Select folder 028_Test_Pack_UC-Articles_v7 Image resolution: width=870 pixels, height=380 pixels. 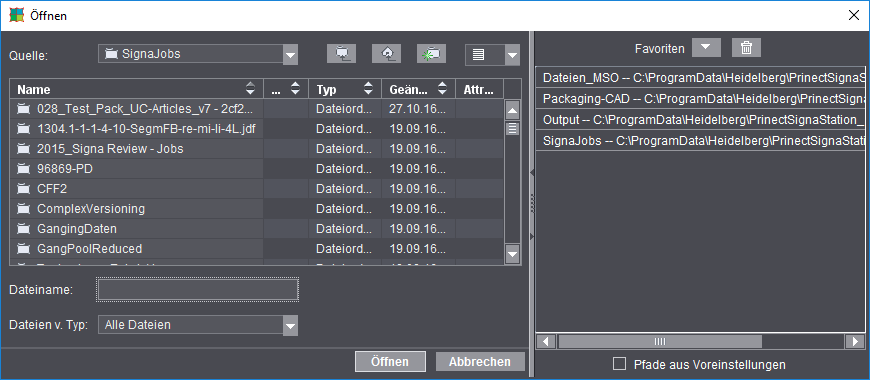(x=136, y=109)
